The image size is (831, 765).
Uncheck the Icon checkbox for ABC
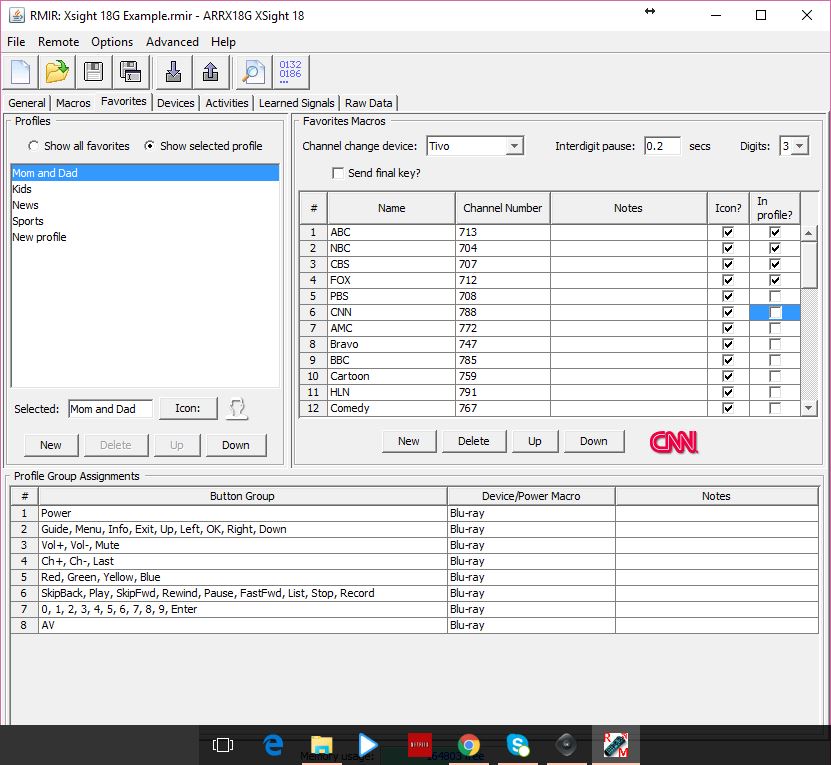(727, 232)
